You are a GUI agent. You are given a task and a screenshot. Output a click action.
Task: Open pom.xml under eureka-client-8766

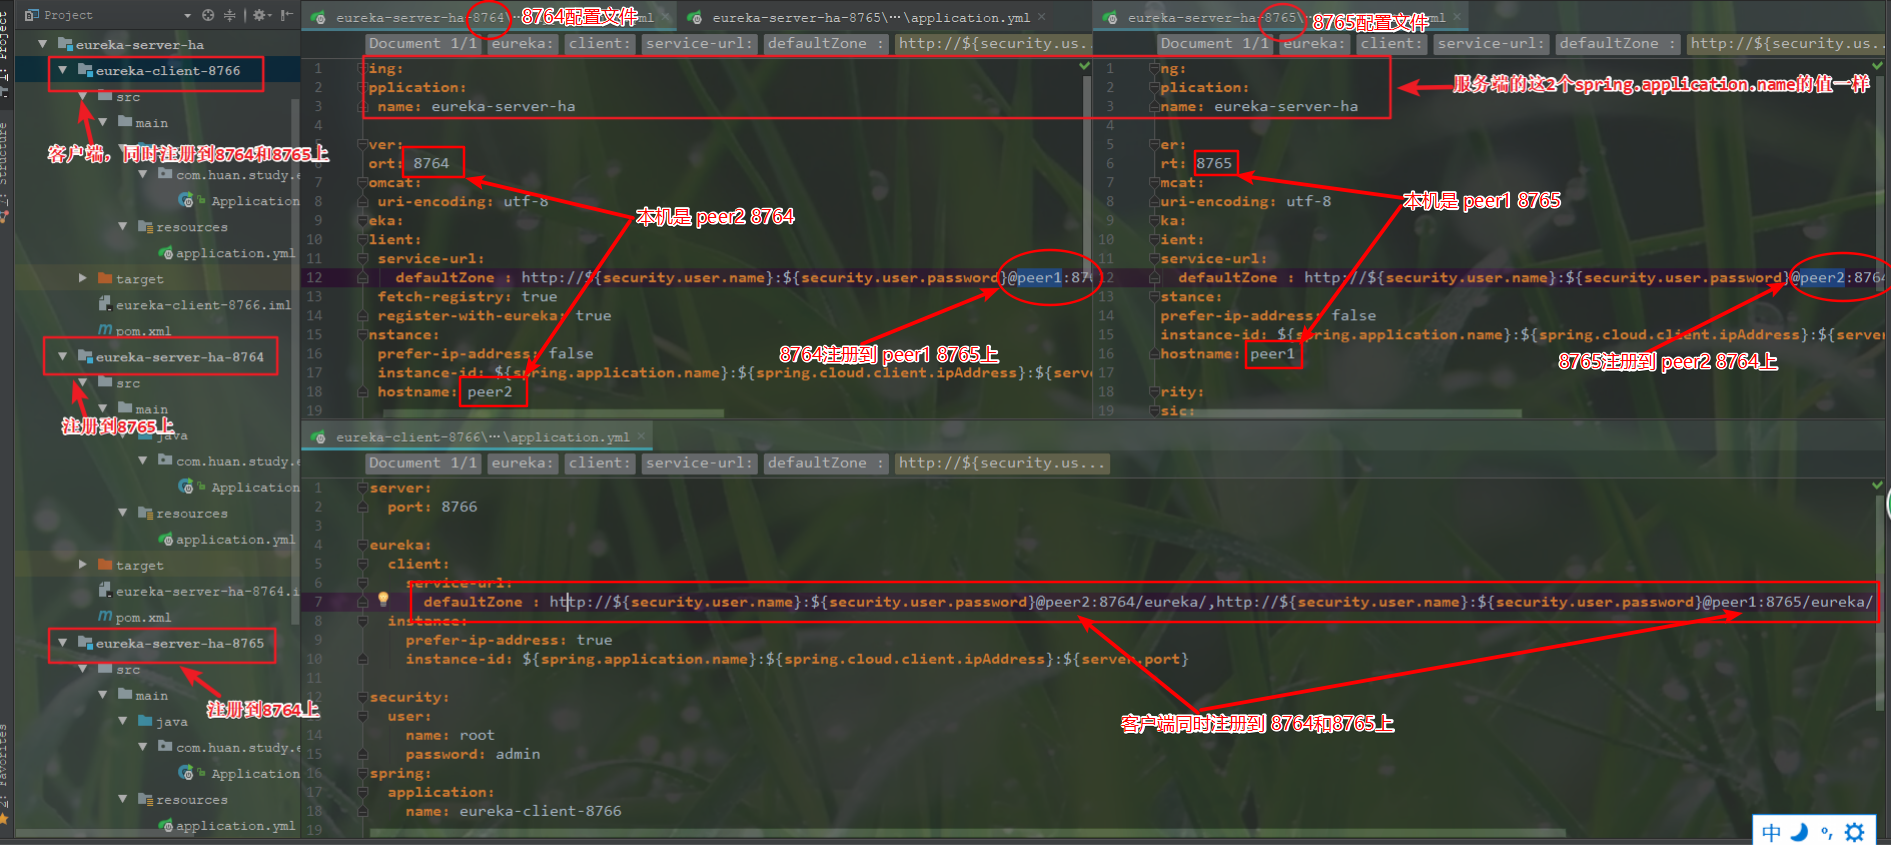135,331
